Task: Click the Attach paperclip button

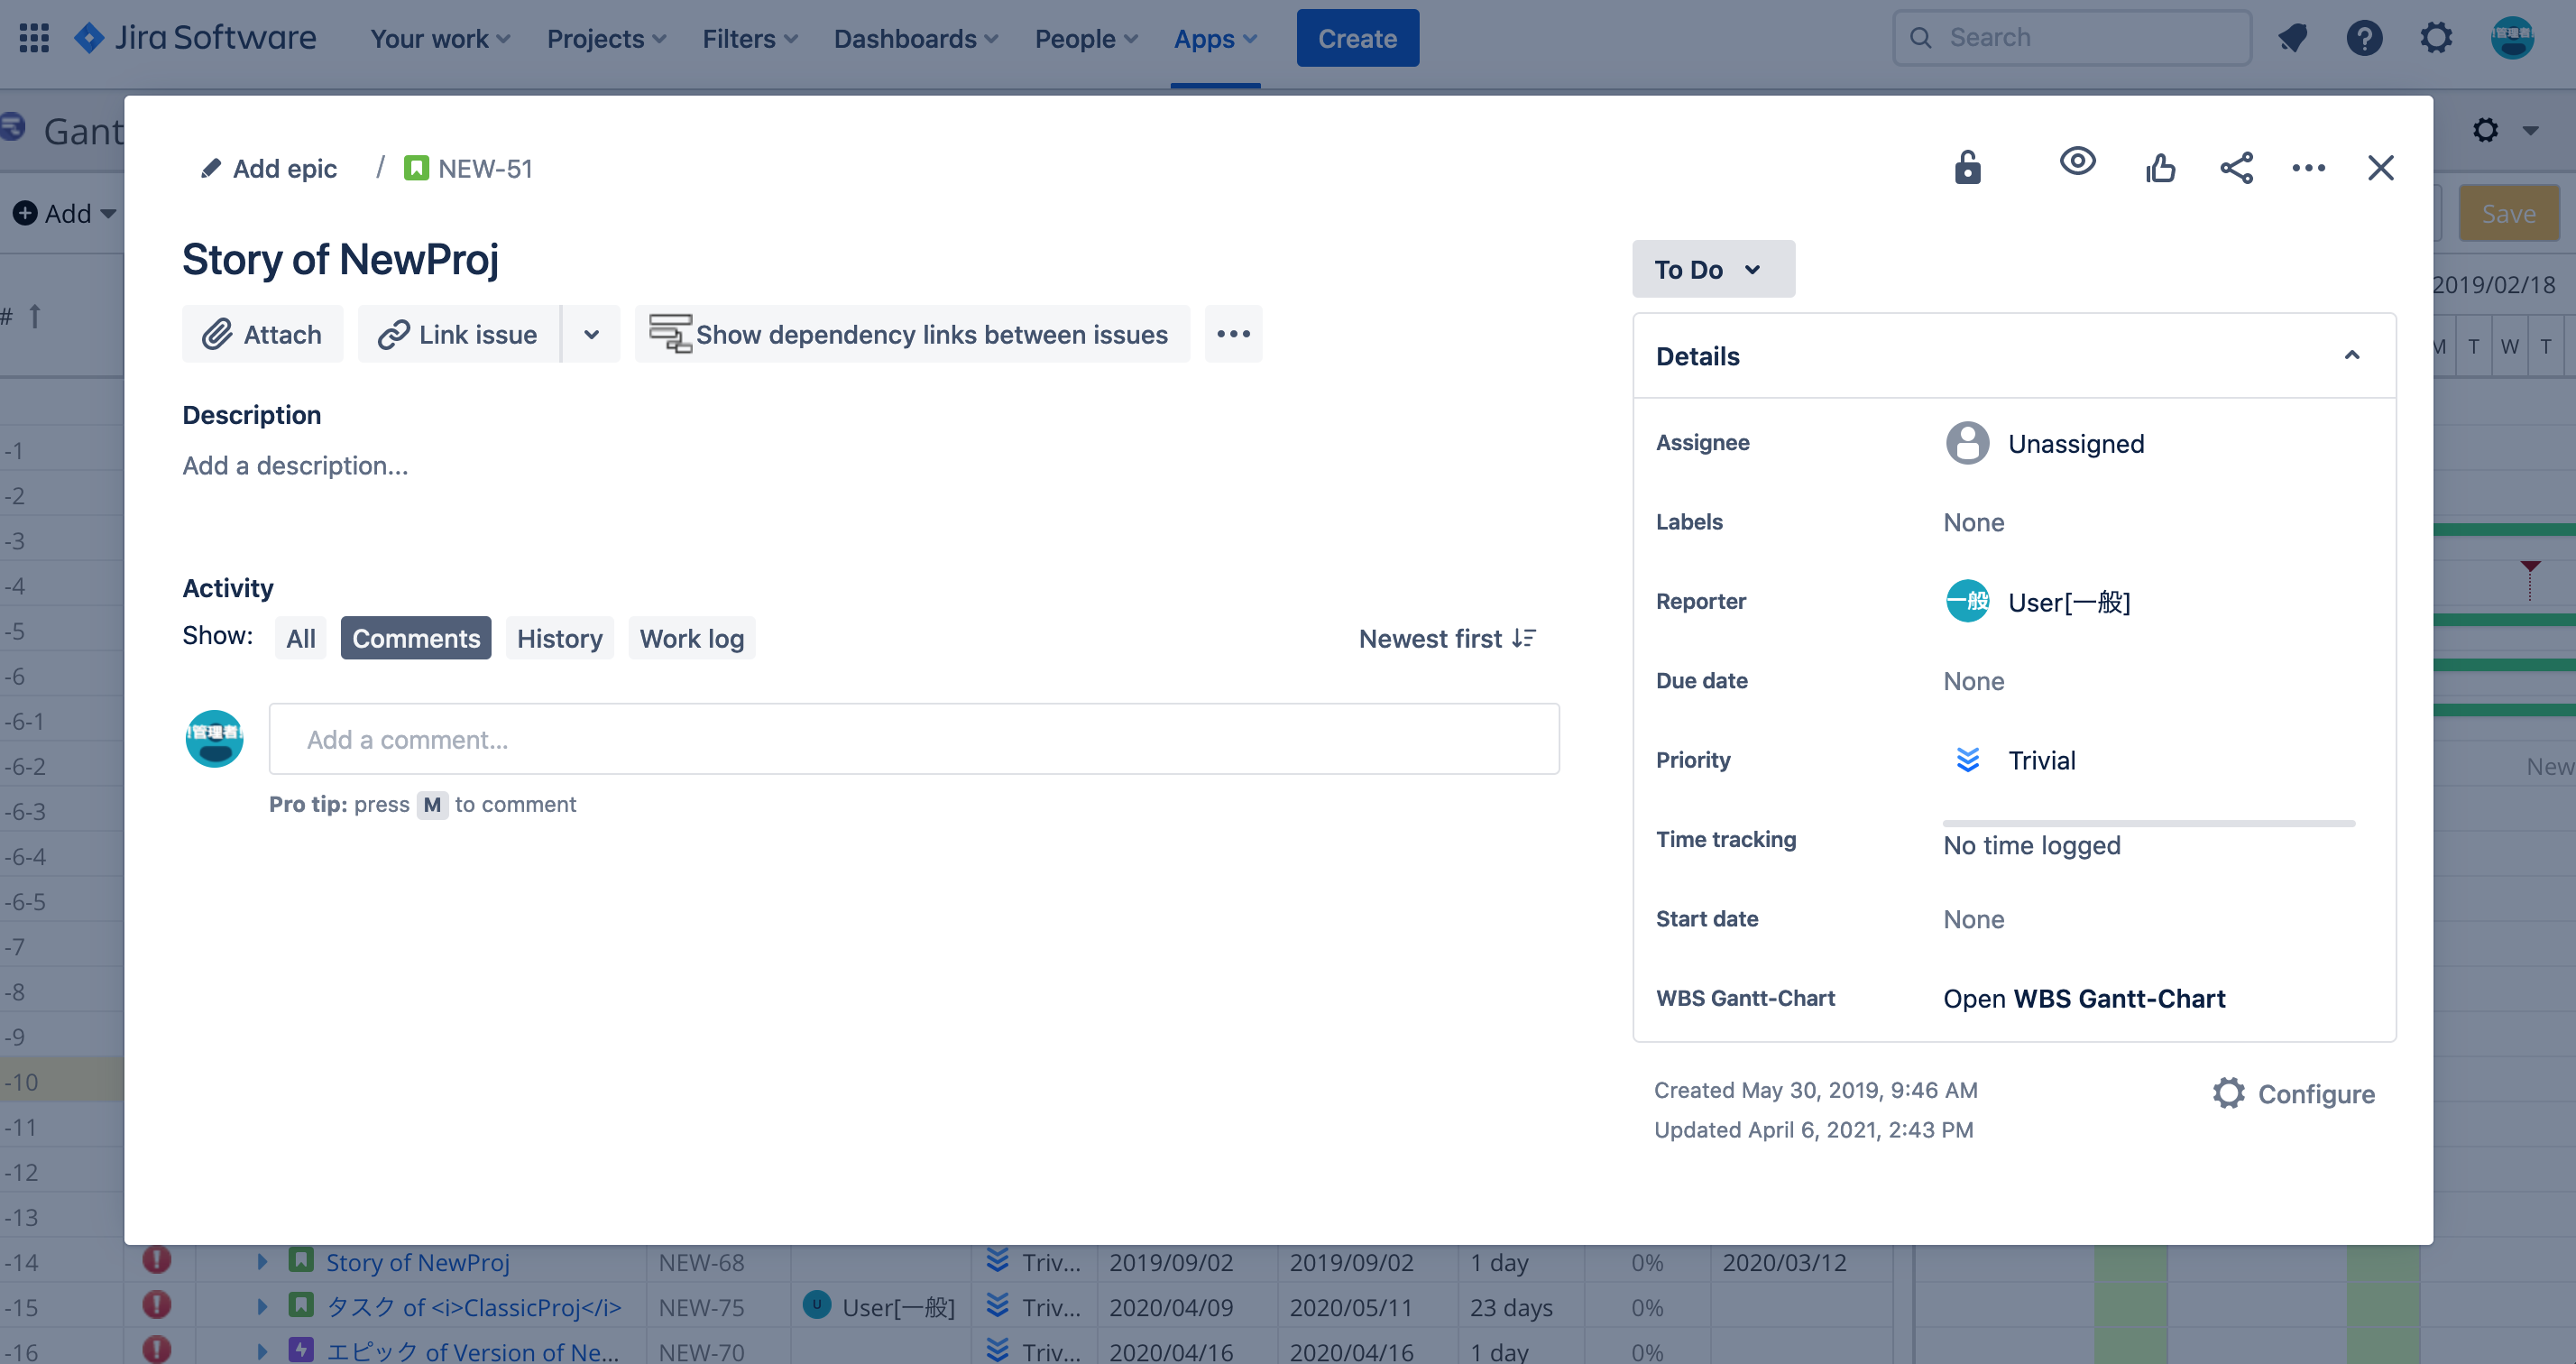Action: [262, 334]
